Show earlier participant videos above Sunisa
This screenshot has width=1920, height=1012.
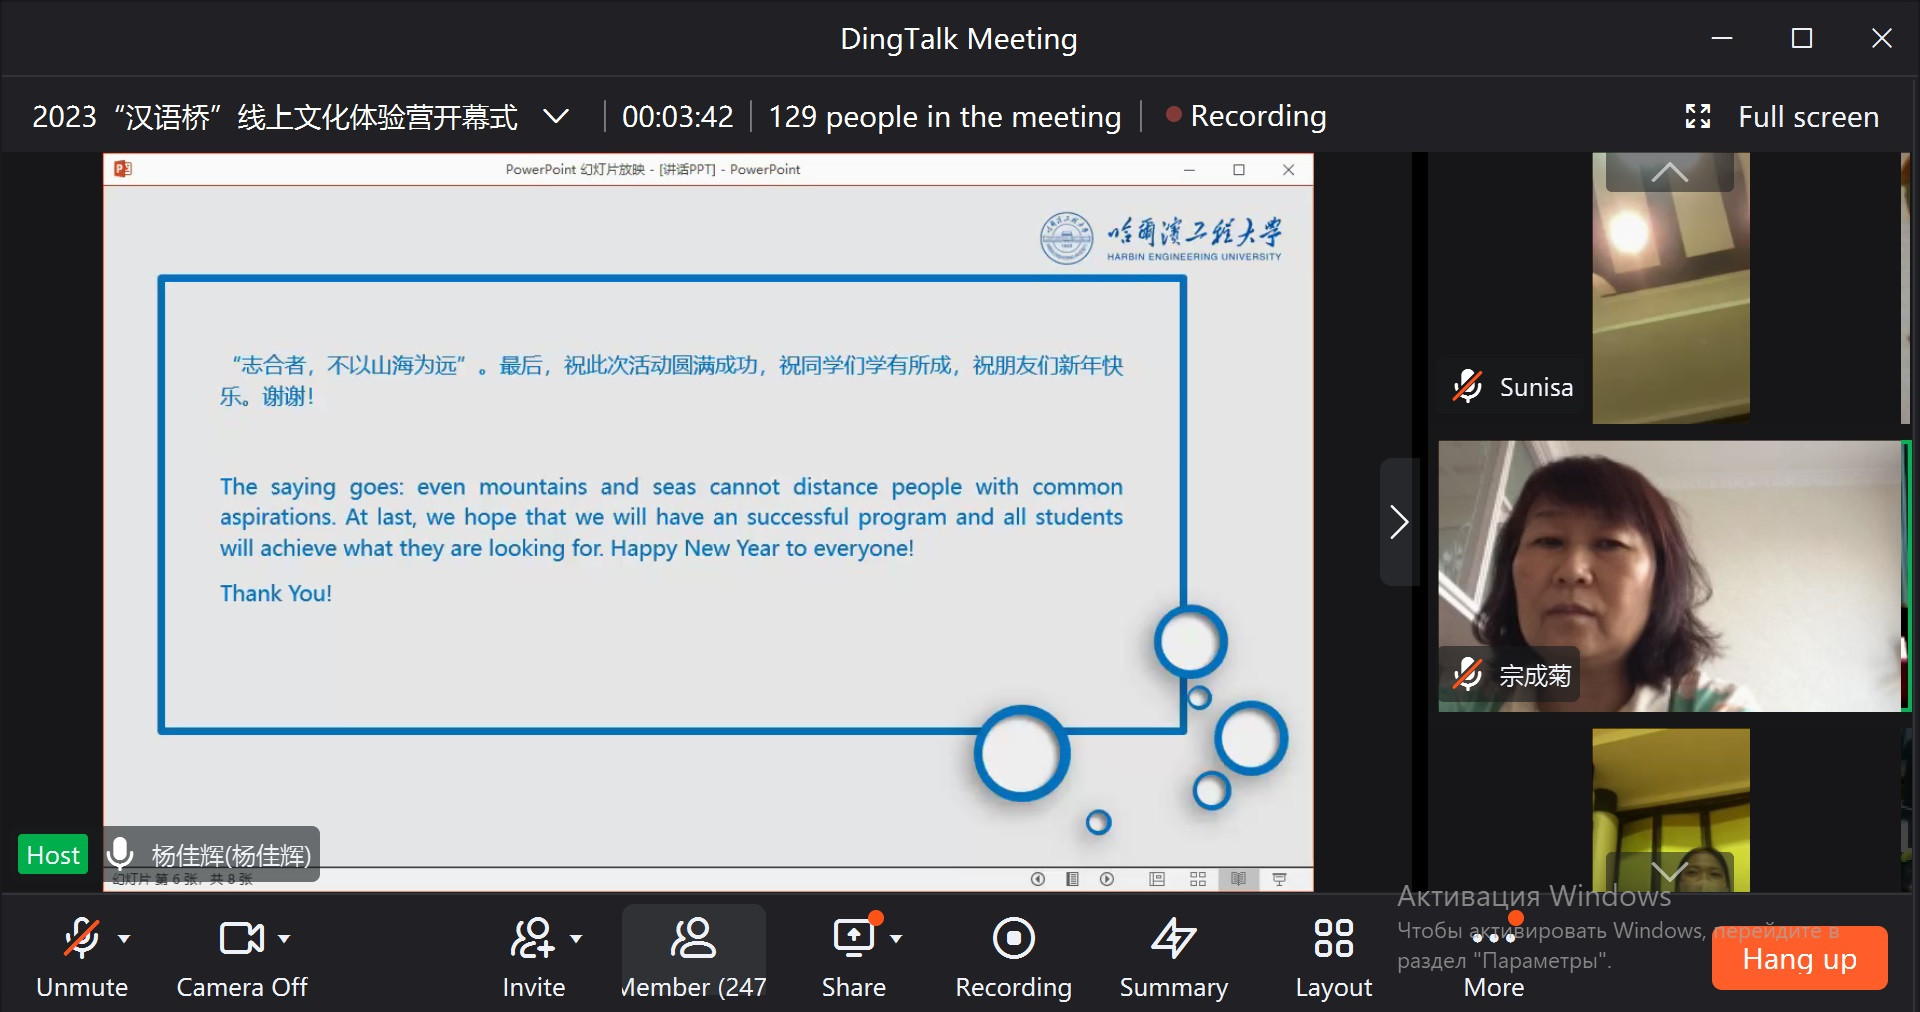(x=1670, y=172)
